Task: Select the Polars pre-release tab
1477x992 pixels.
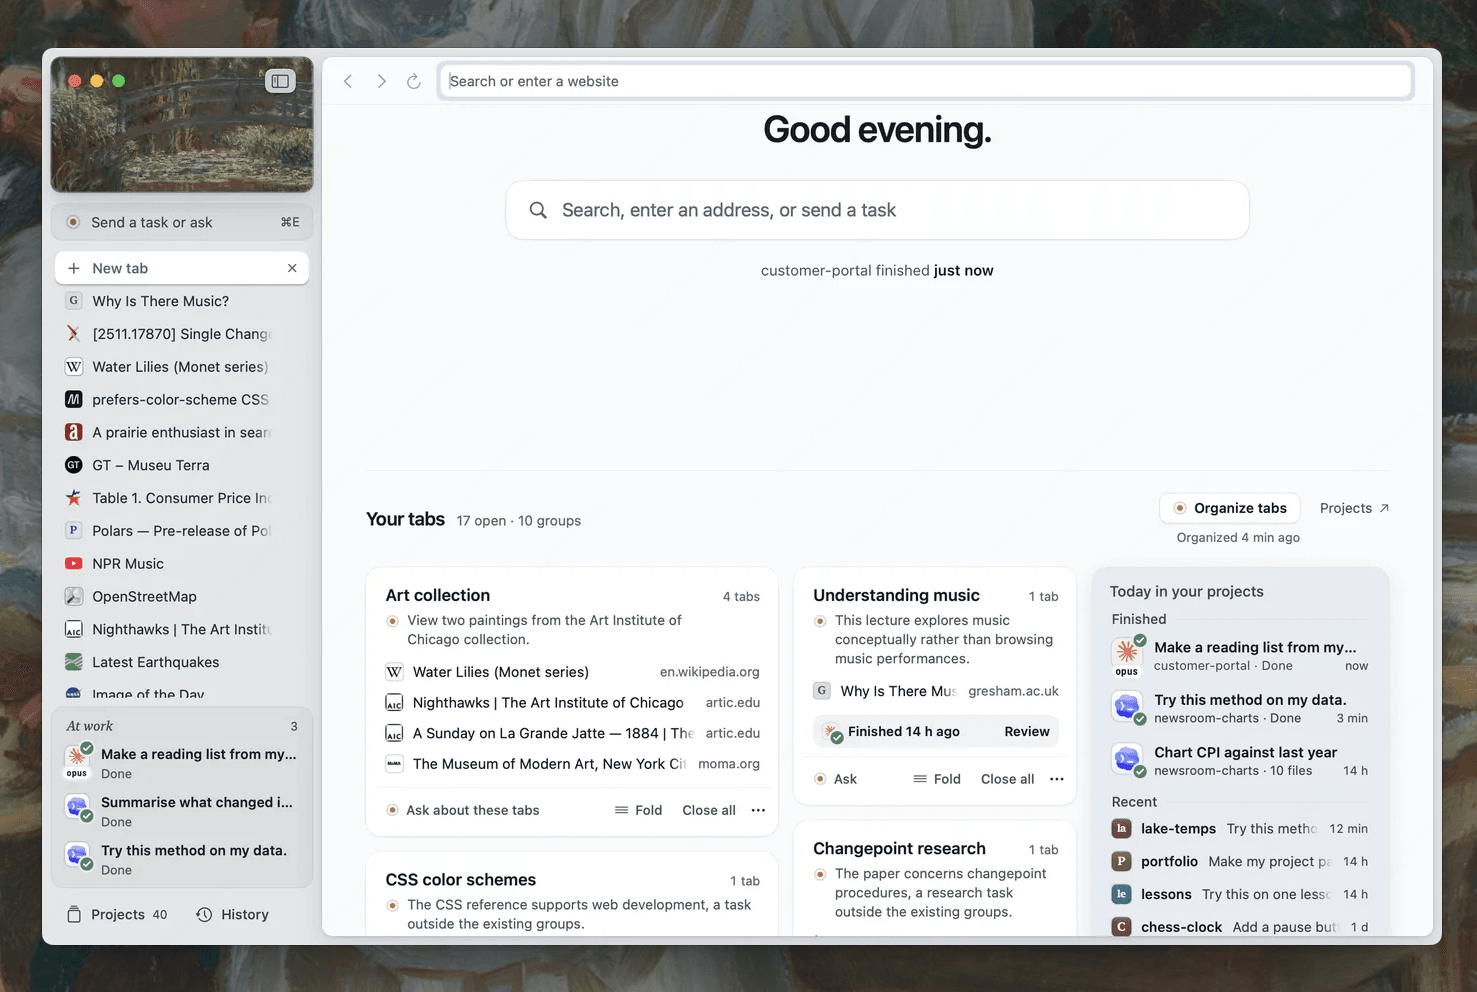Action: point(182,531)
